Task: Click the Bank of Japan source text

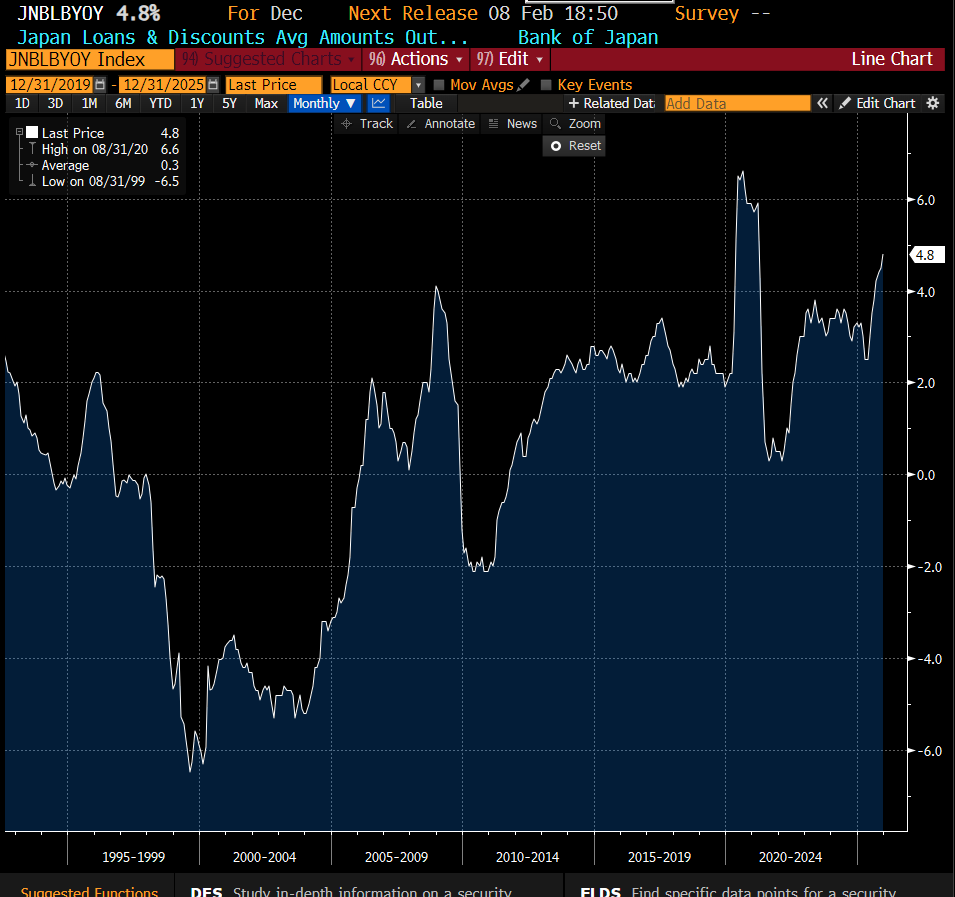Action: pos(588,37)
